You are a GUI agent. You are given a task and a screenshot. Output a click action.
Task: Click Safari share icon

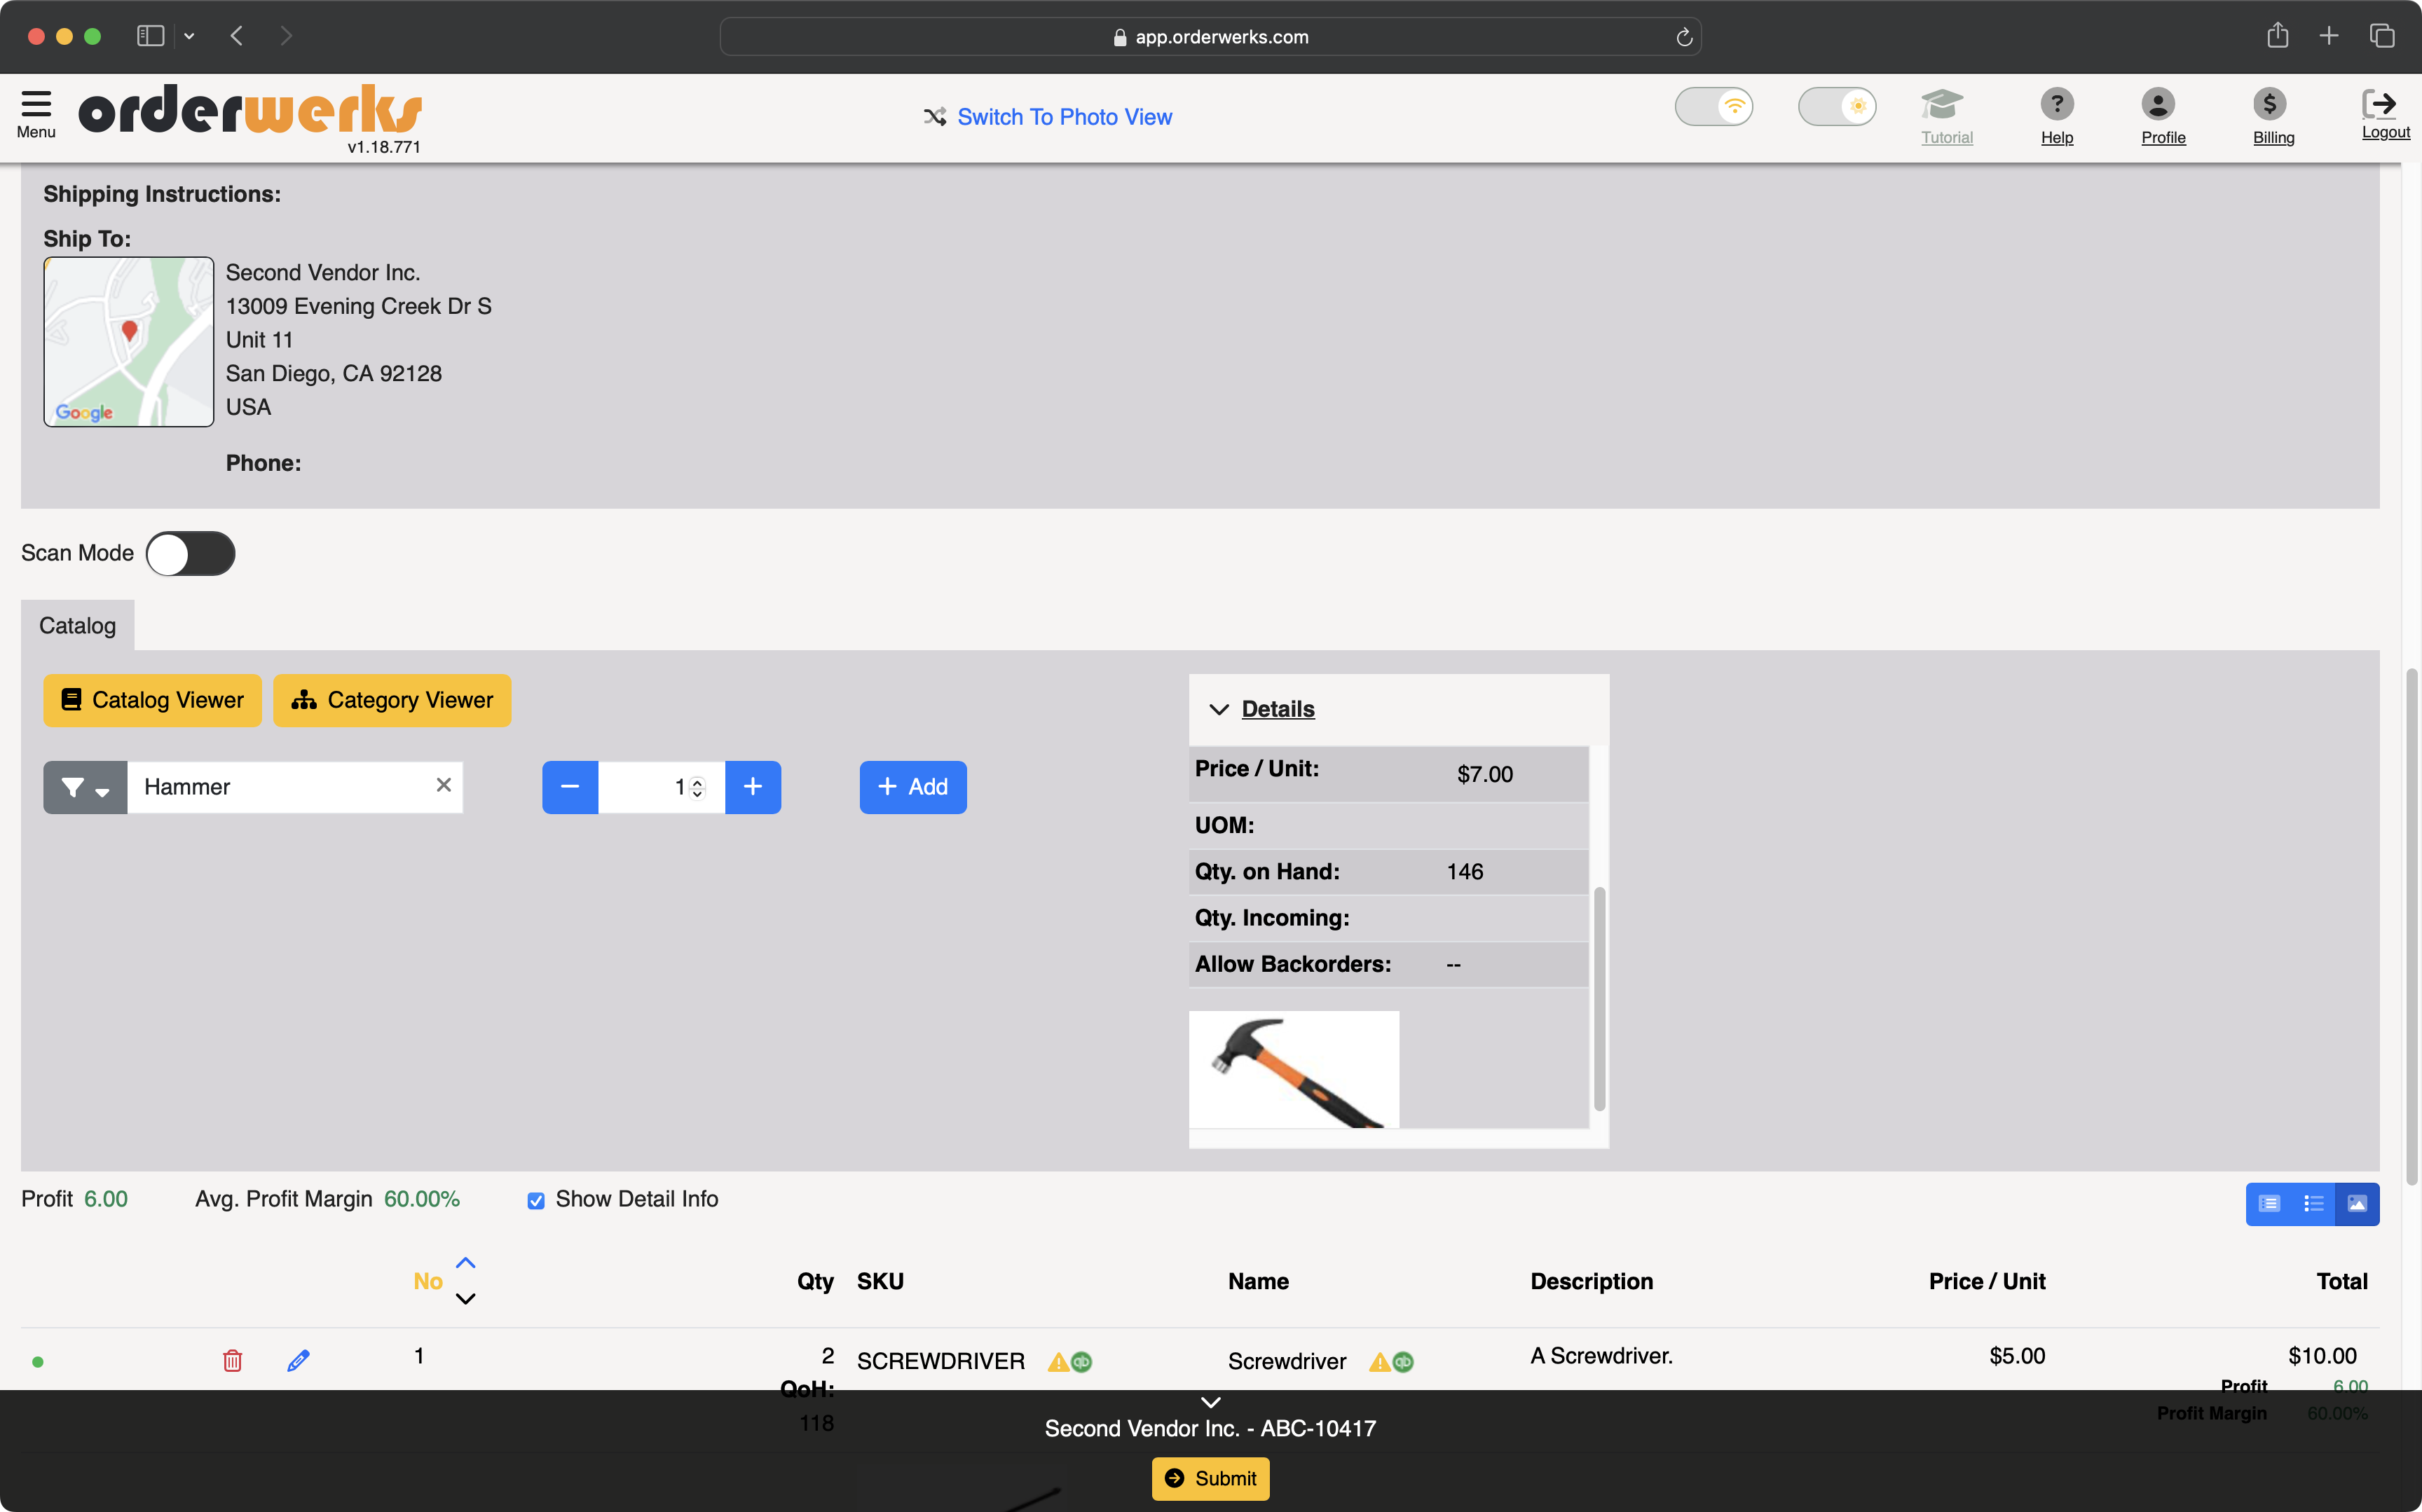click(x=2278, y=35)
